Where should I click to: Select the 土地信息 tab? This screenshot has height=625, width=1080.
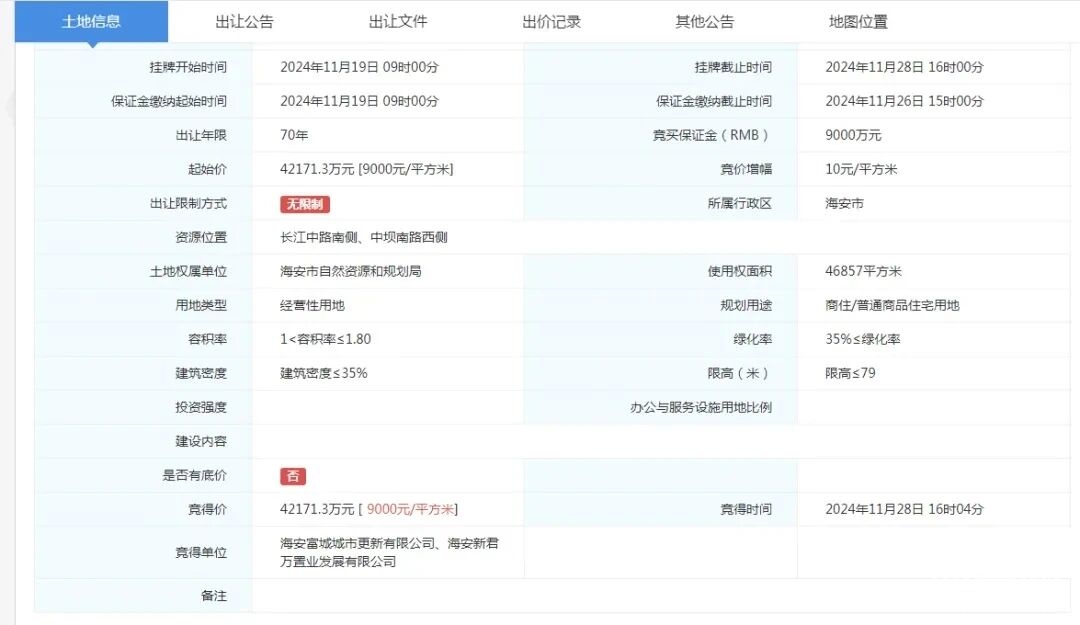click(91, 21)
